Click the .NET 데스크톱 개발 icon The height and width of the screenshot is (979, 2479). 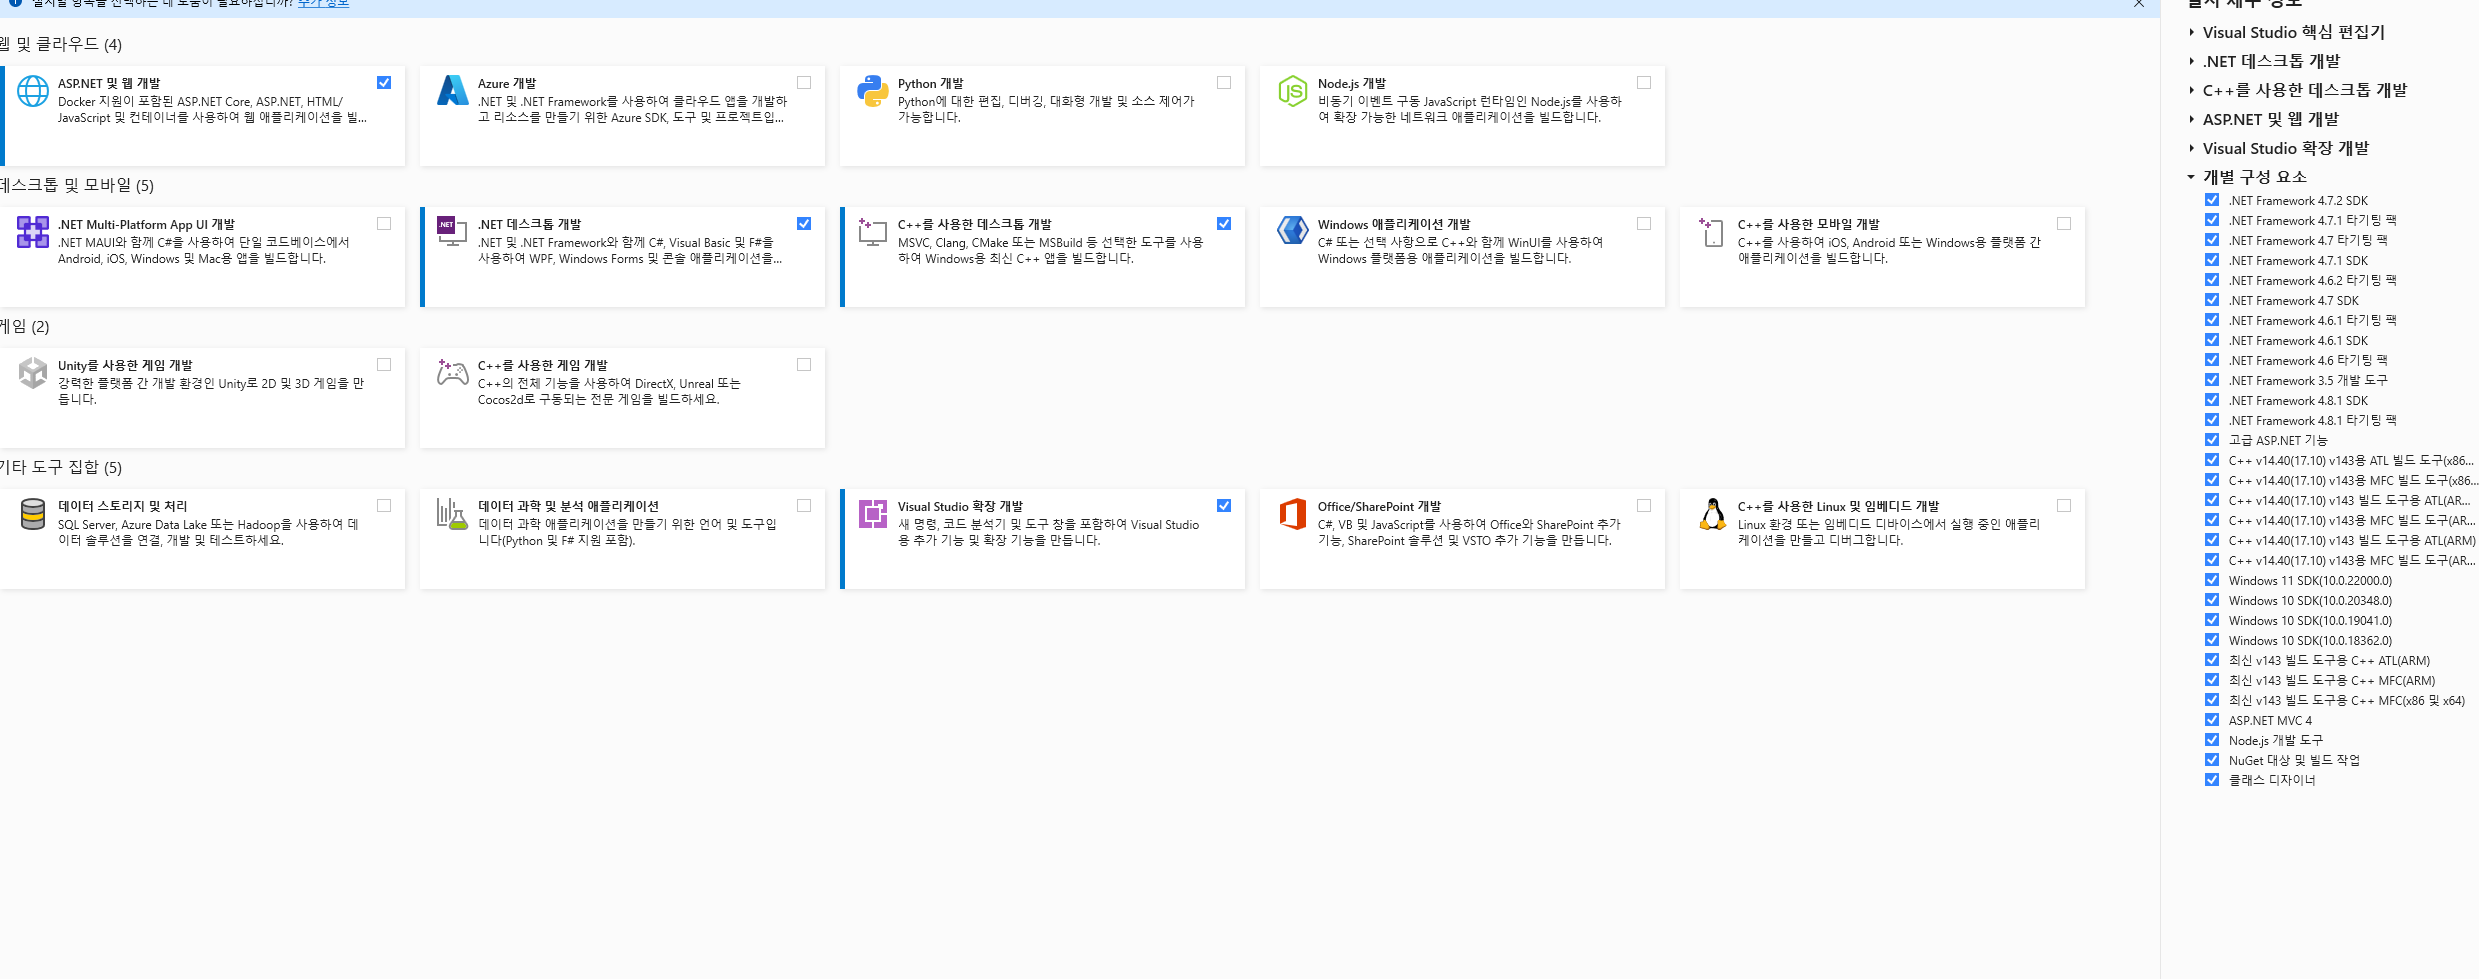(x=452, y=232)
